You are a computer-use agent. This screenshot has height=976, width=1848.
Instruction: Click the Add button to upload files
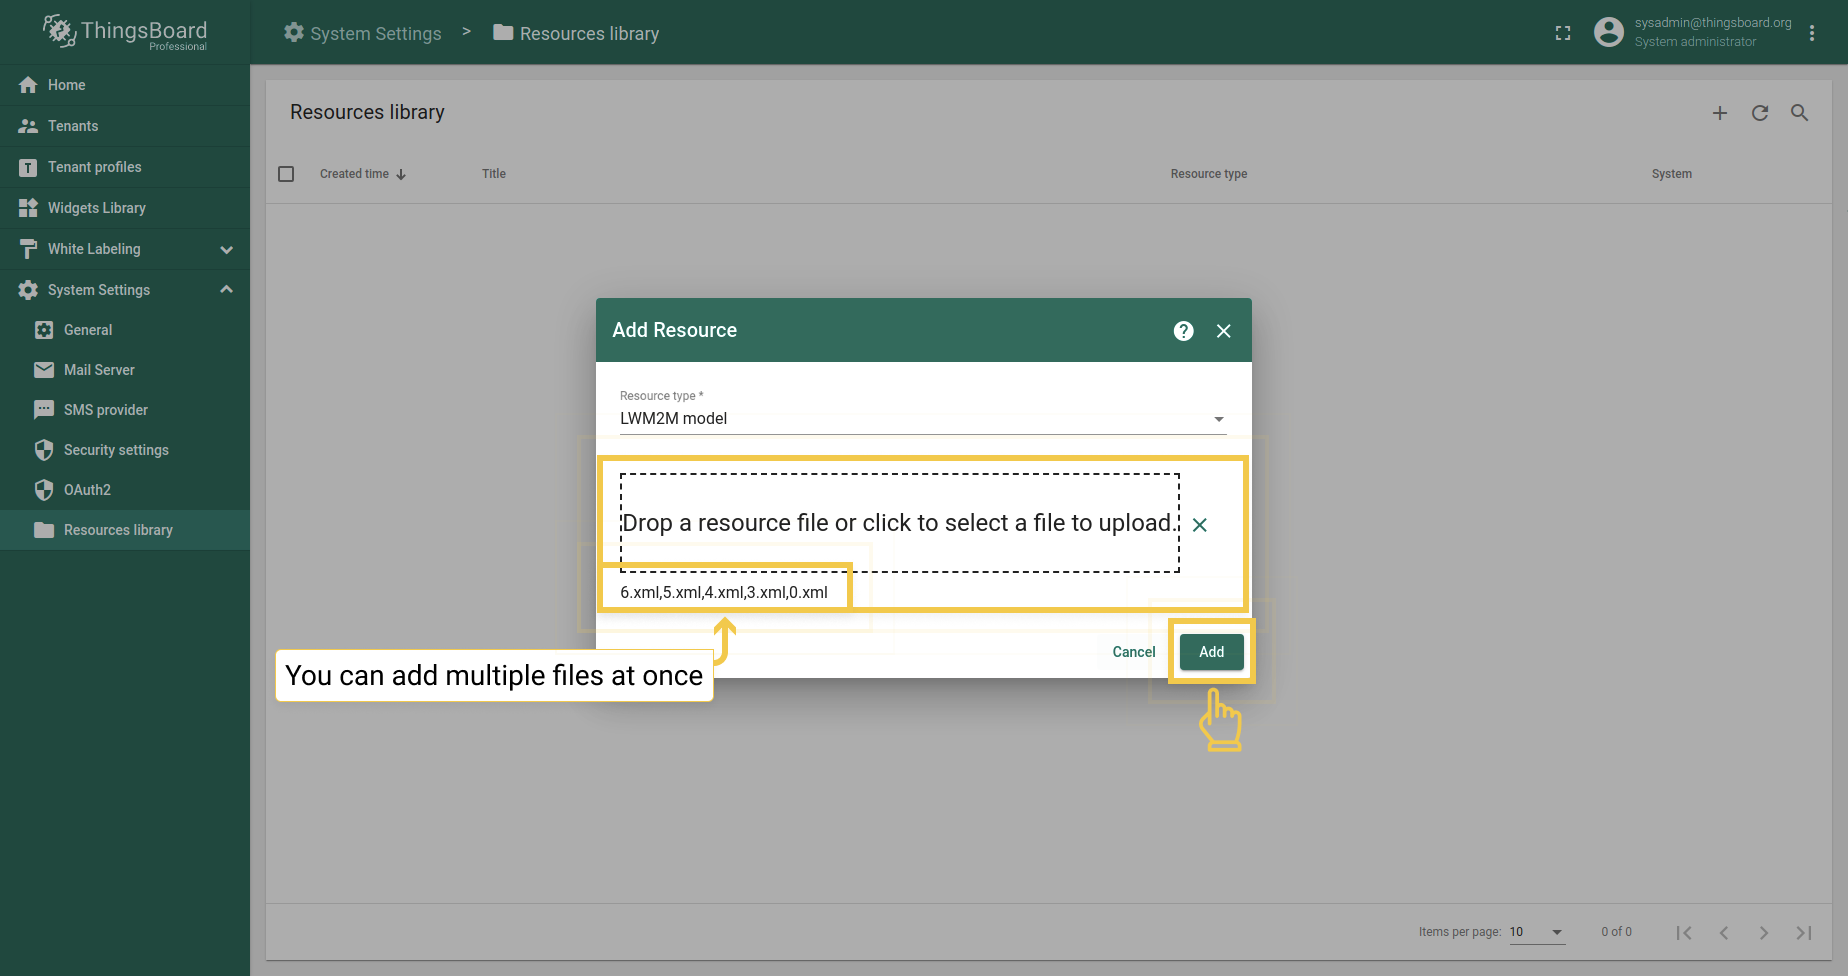(1211, 651)
